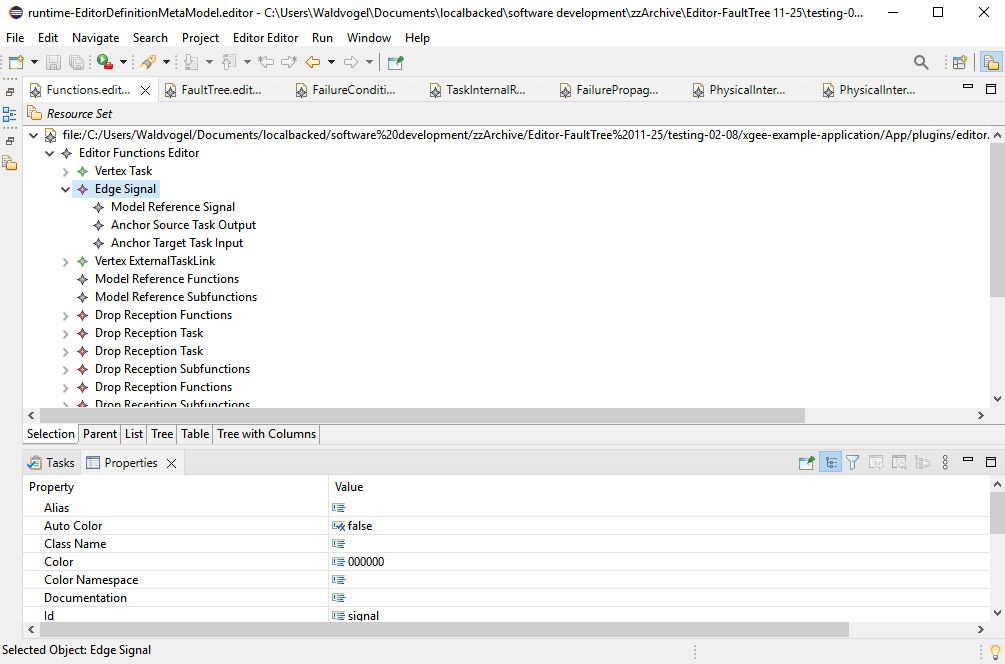Click the project explorer icon in left sidebar

[10, 163]
